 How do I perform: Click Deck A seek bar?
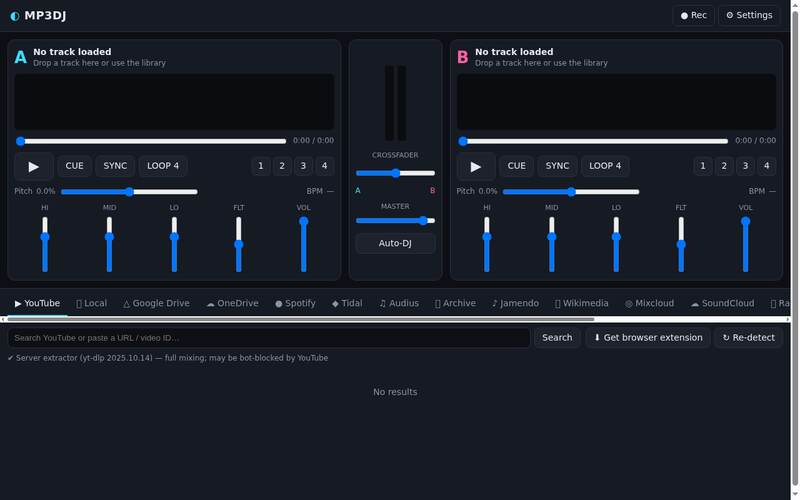151,141
